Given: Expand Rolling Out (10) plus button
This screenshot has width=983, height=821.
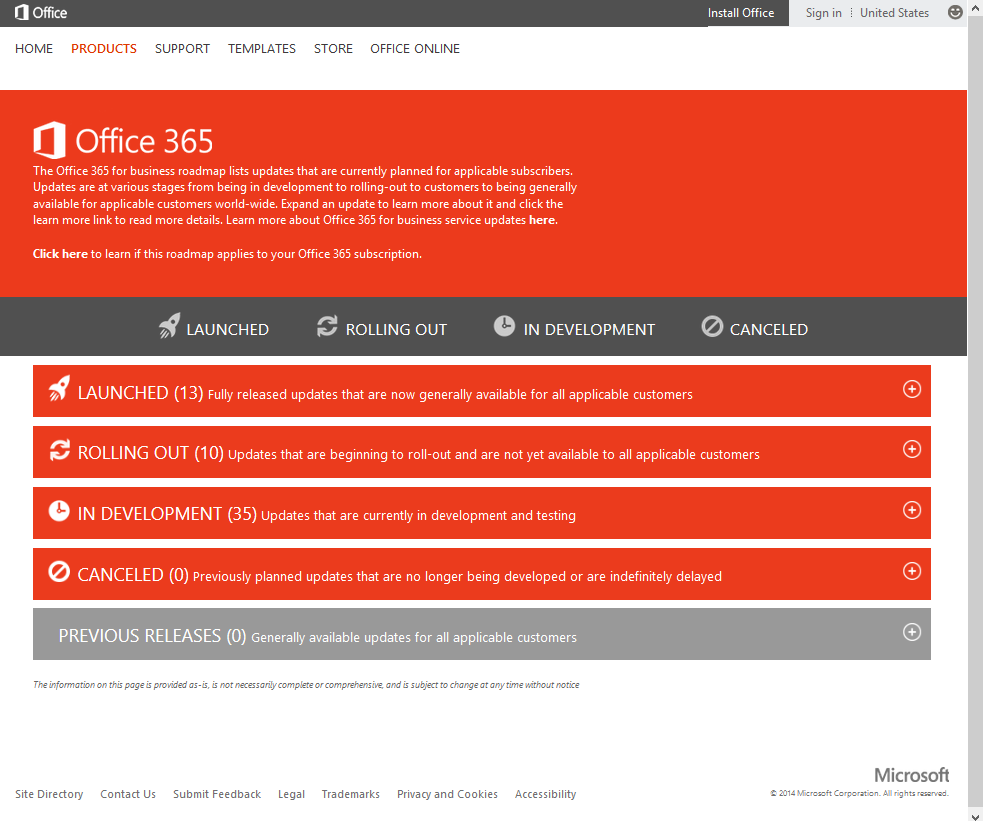Looking at the screenshot, I should (912, 449).
